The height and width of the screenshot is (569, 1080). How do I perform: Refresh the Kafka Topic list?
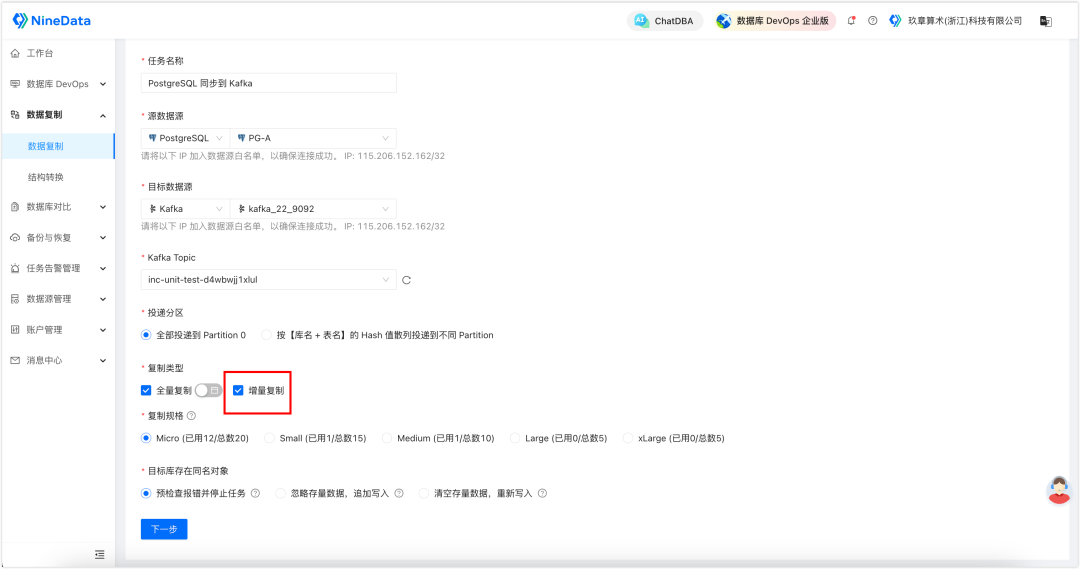(x=406, y=280)
